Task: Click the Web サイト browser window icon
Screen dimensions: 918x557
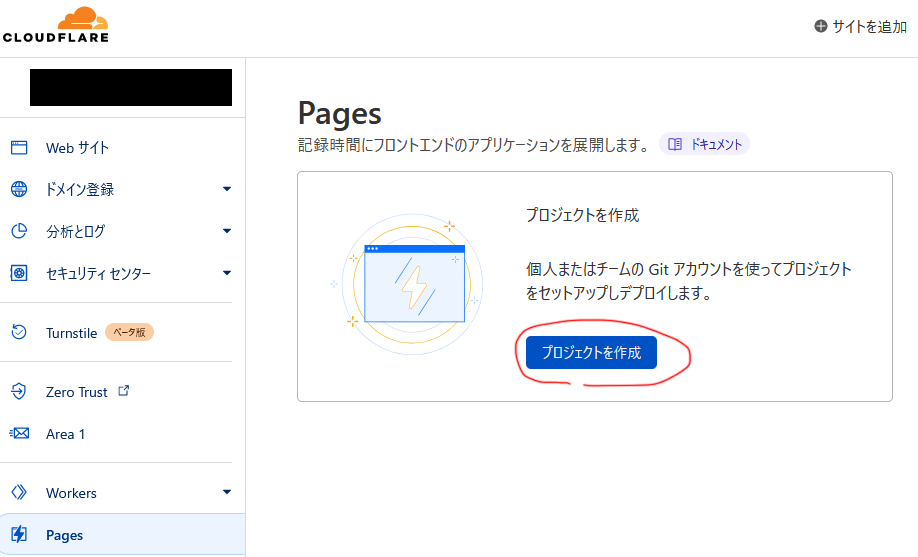Action: click(19, 148)
